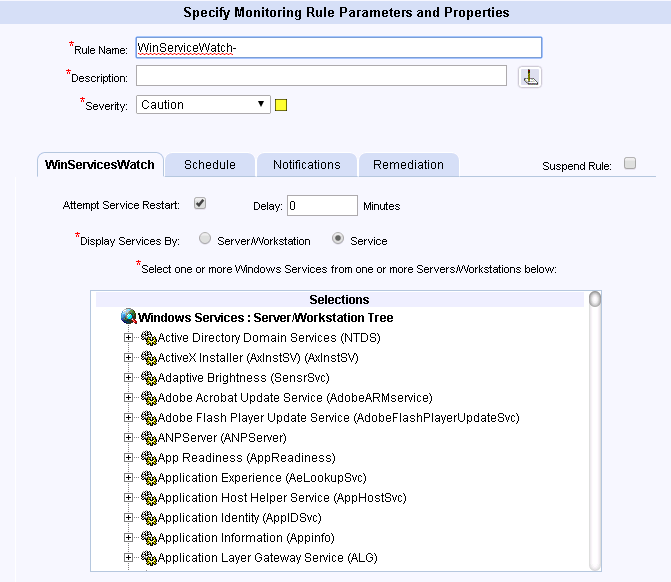Click the Delay minutes input field

tap(322, 205)
